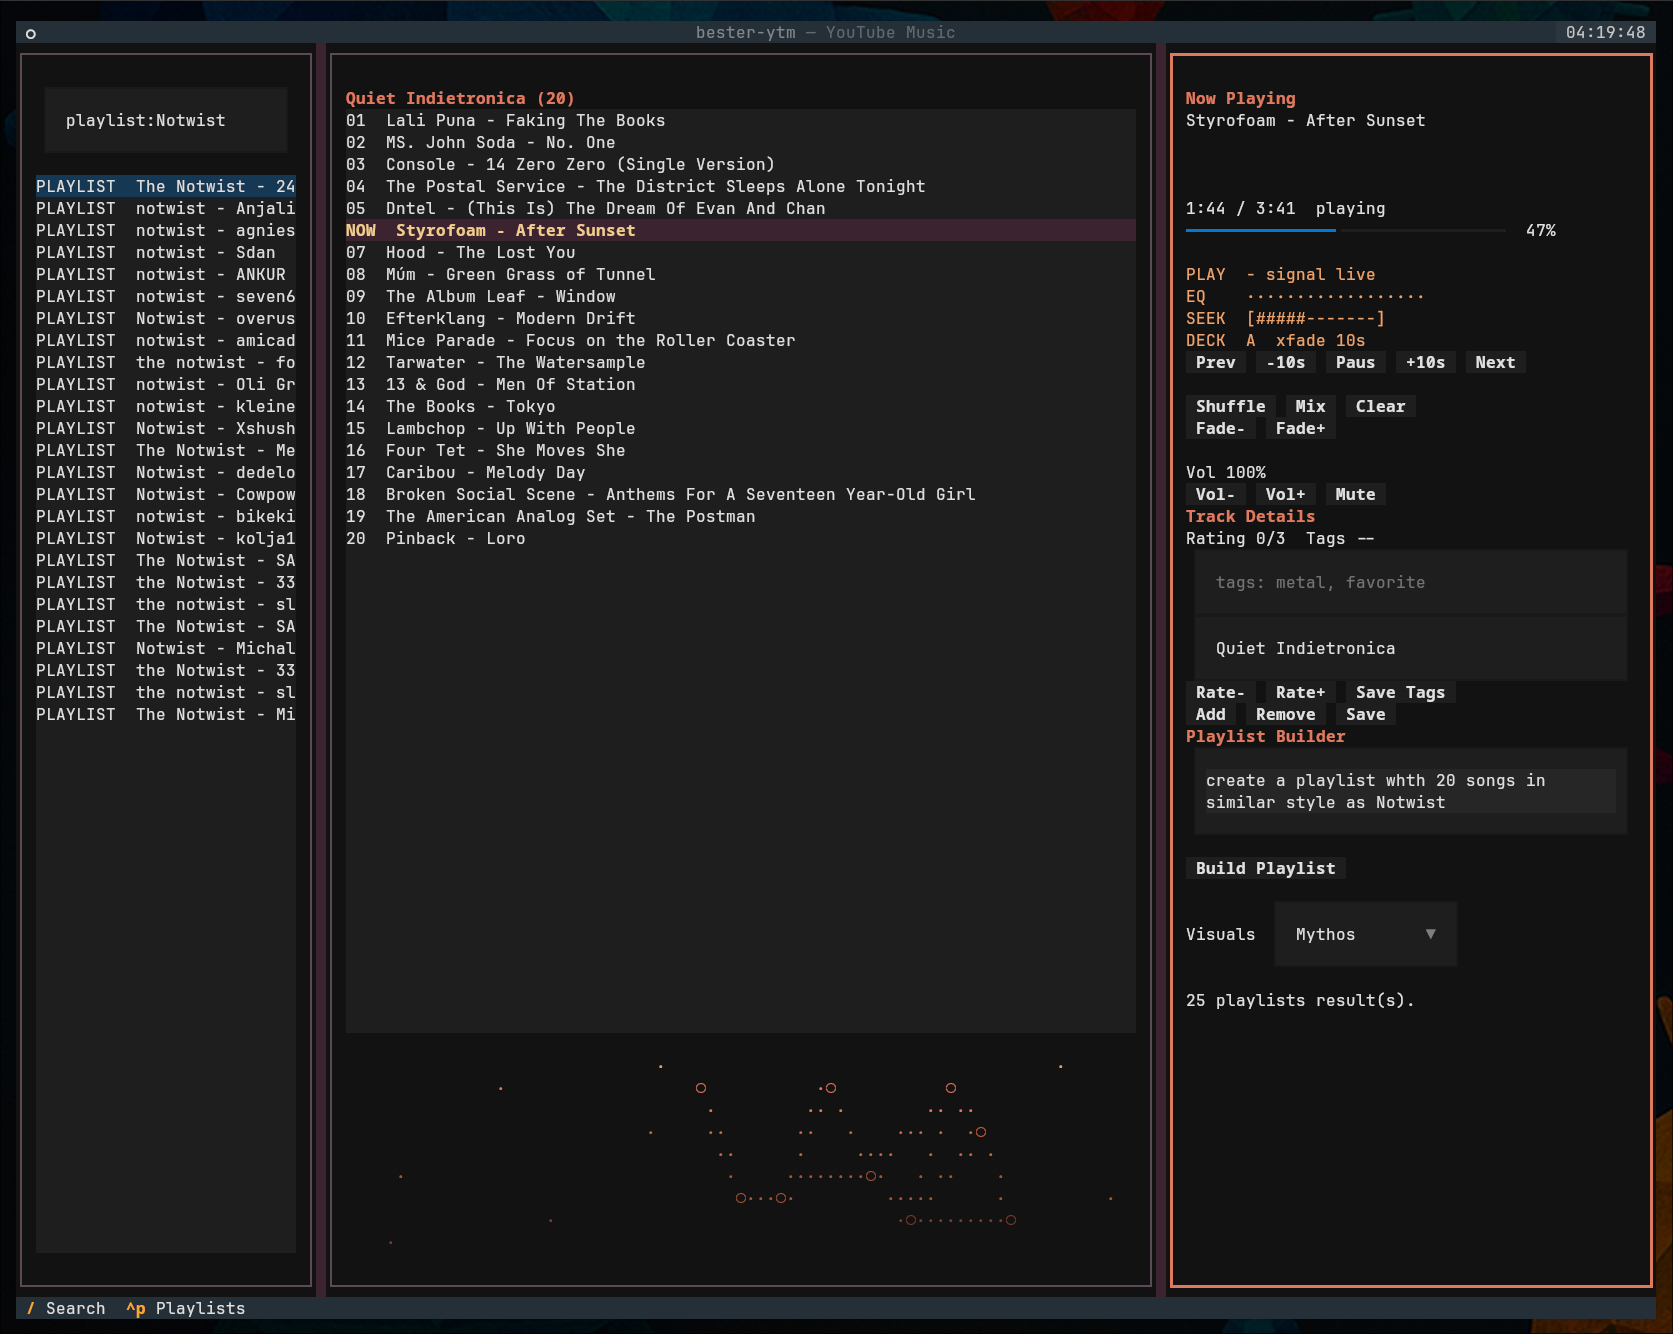Image resolution: width=1673 pixels, height=1334 pixels.
Task: Rewind with the -10s button
Action: point(1285,362)
